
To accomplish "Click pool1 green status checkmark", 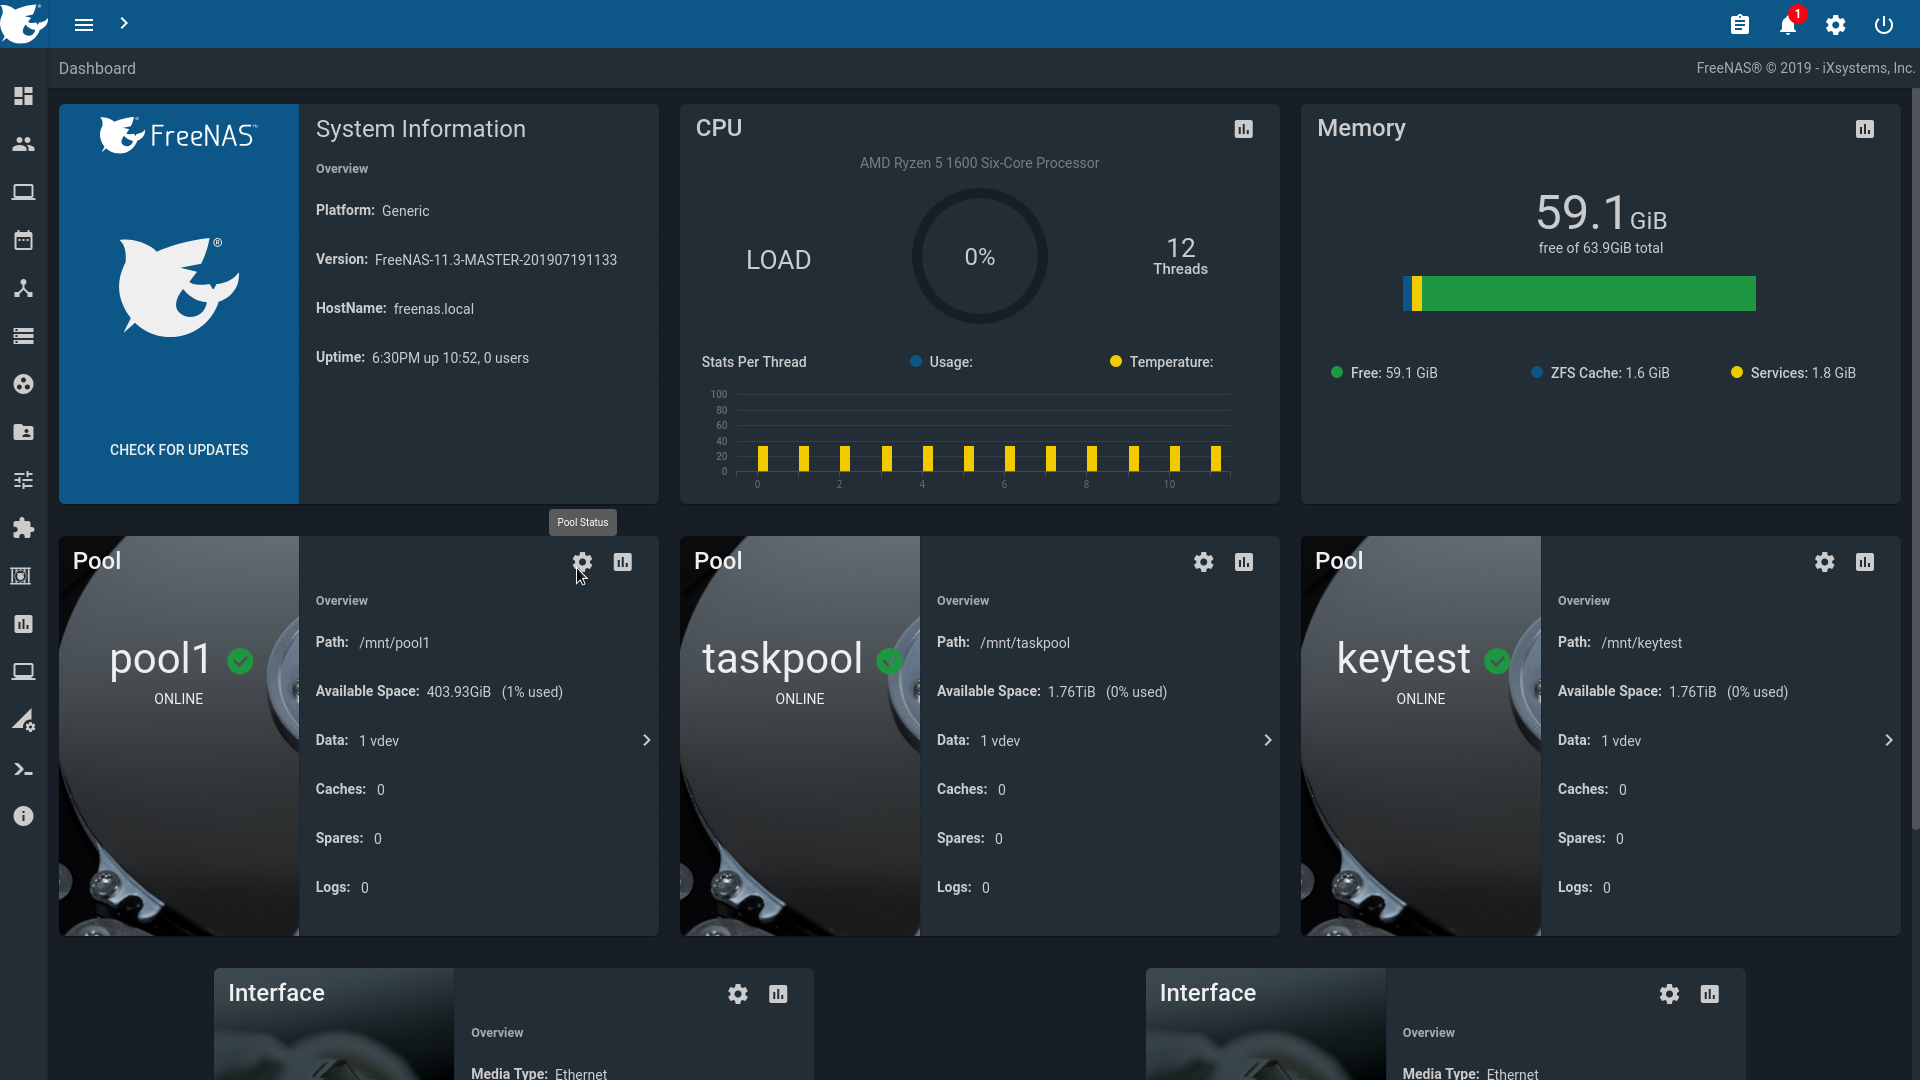I will tap(240, 661).
